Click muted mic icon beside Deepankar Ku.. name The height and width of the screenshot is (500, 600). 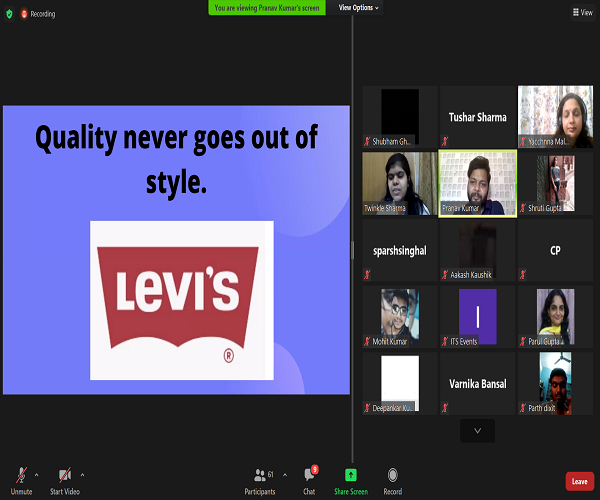coord(367,408)
